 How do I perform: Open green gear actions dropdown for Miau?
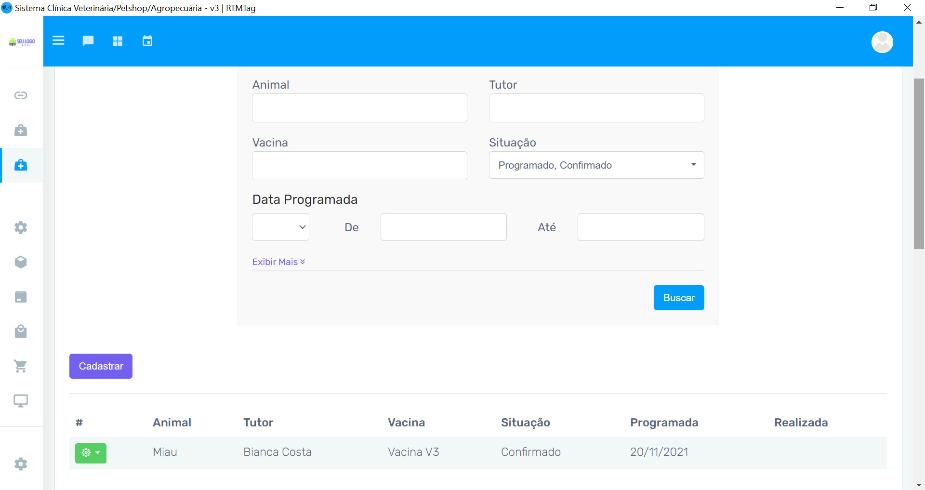click(90, 453)
